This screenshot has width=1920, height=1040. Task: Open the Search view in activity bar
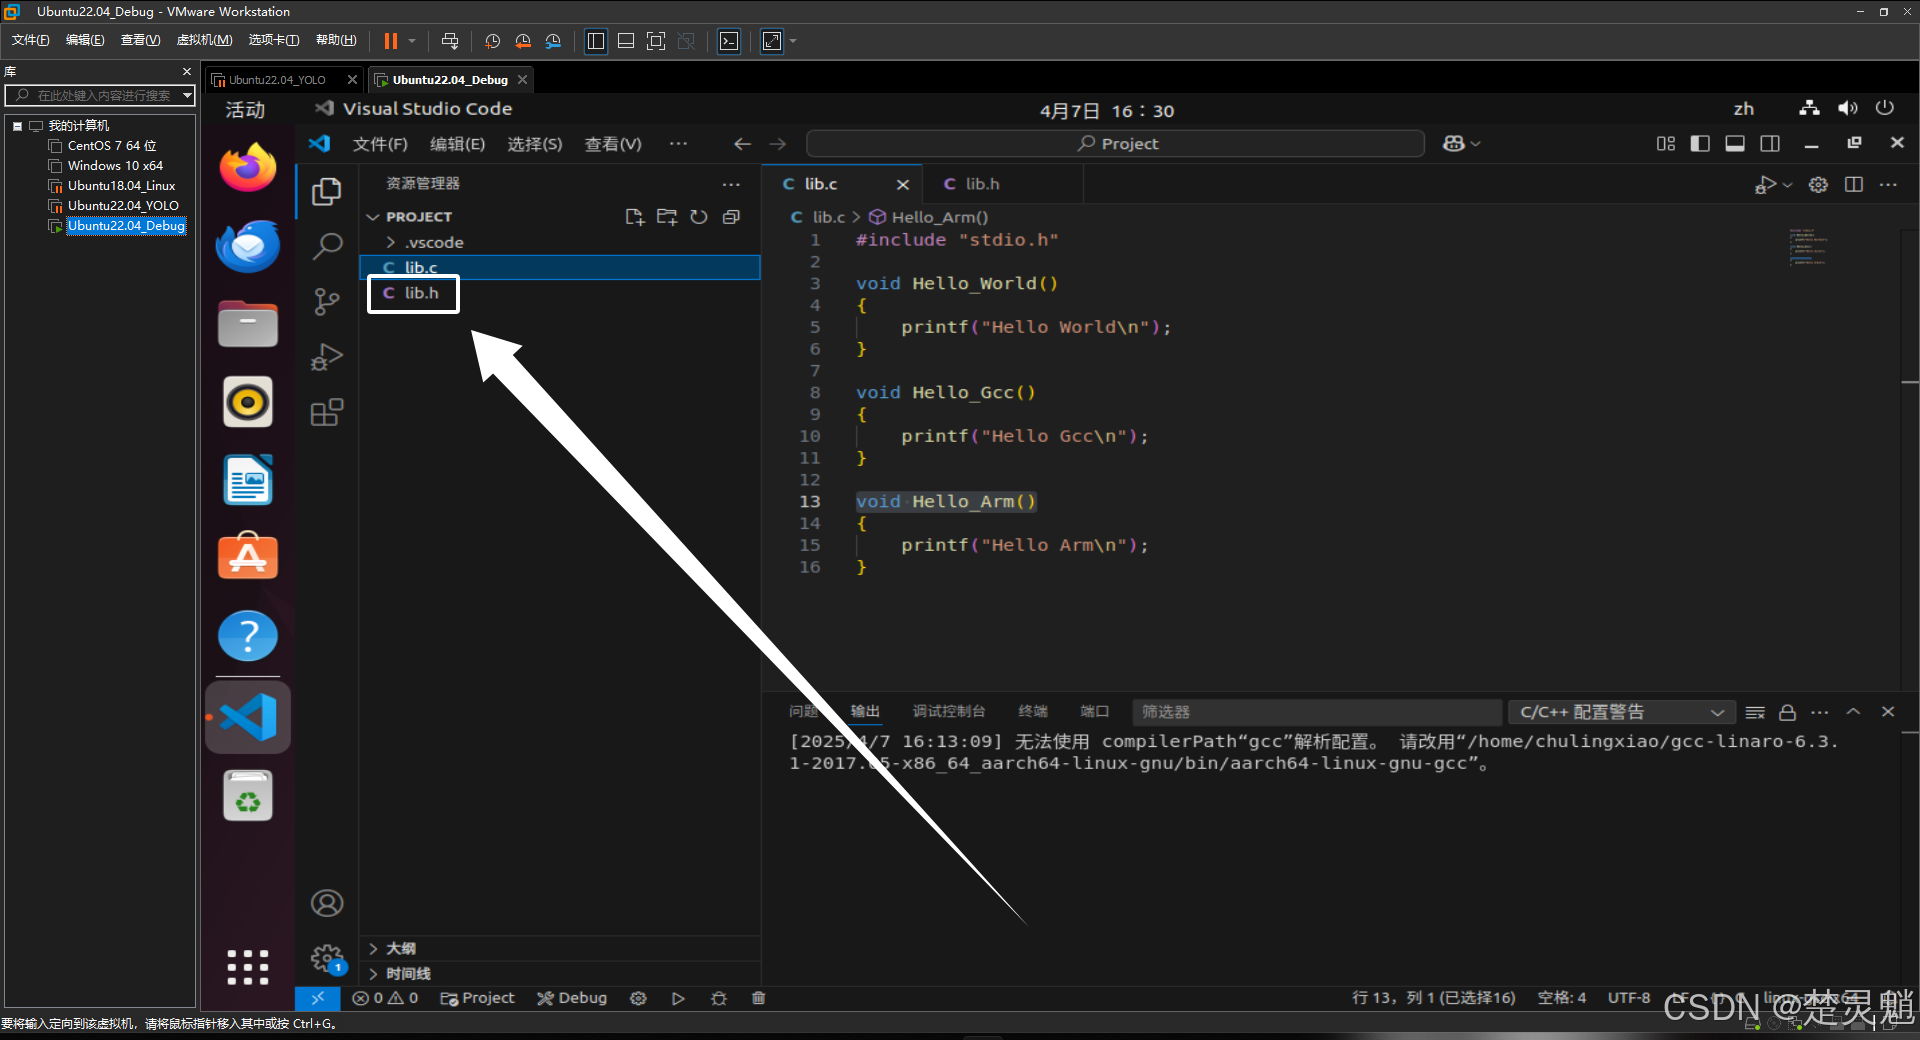326,246
